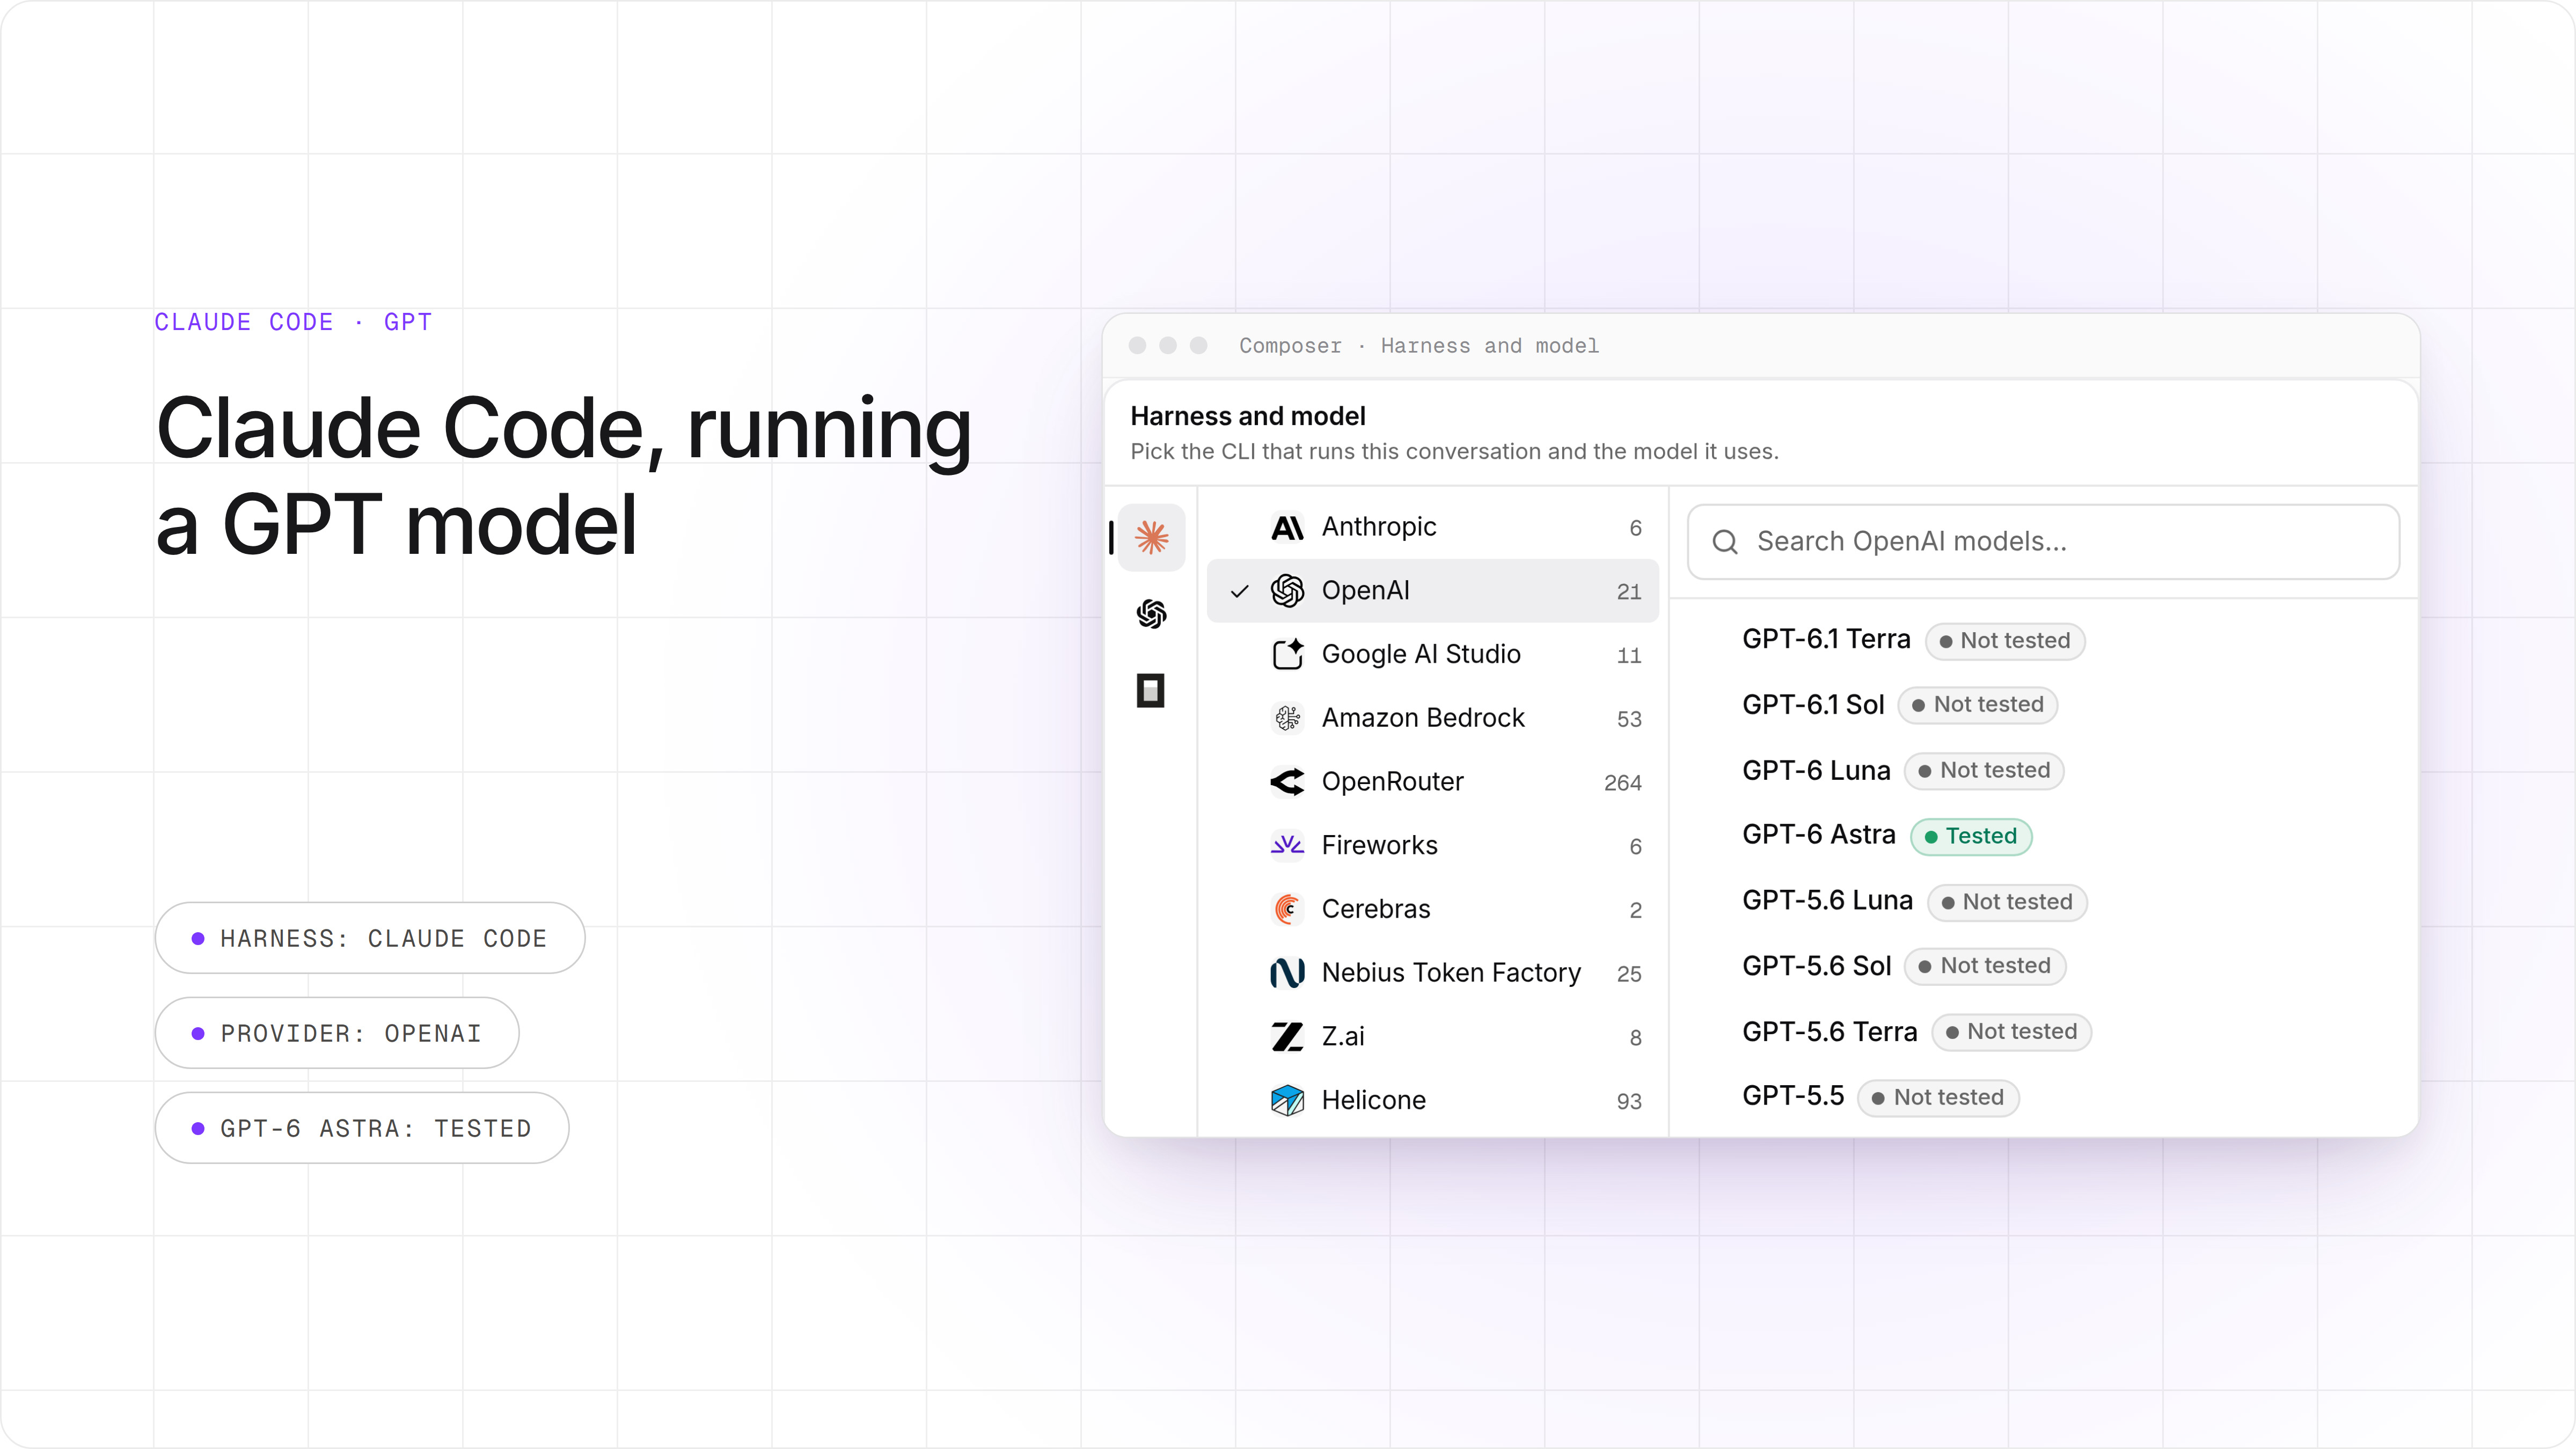Click the Z.ai logo icon
Viewport: 2576px width, 1449px height.
(x=1287, y=1037)
